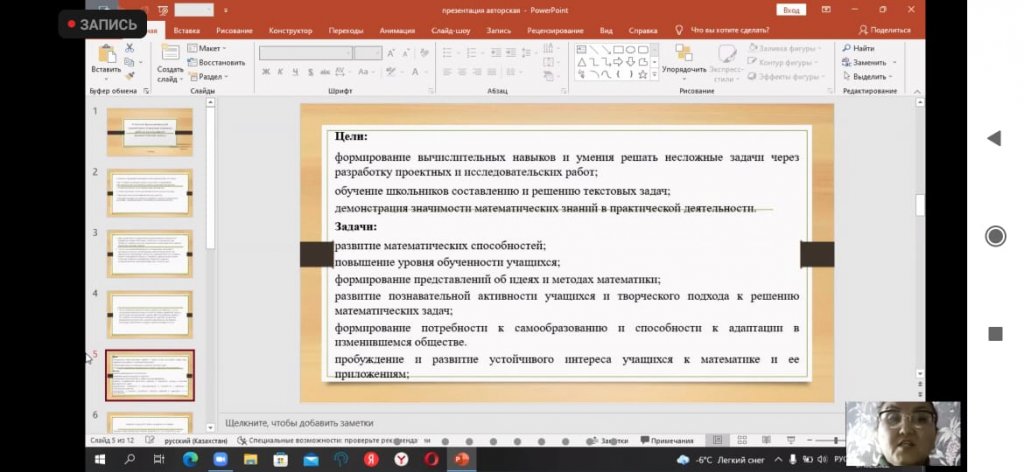Open the font name combo box
The image size is (1024, 472).
(x=306, y=53)
